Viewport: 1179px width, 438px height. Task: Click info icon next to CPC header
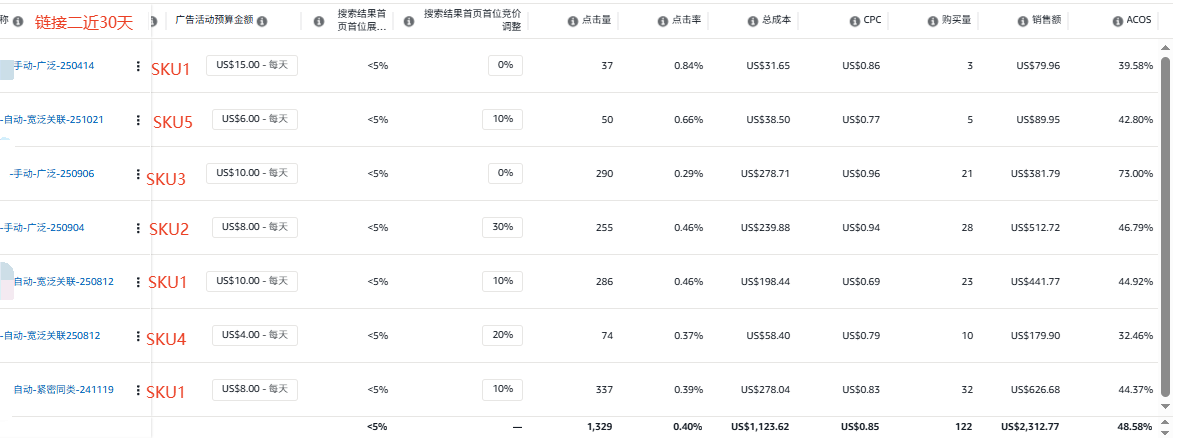click(x=855, y=21)
